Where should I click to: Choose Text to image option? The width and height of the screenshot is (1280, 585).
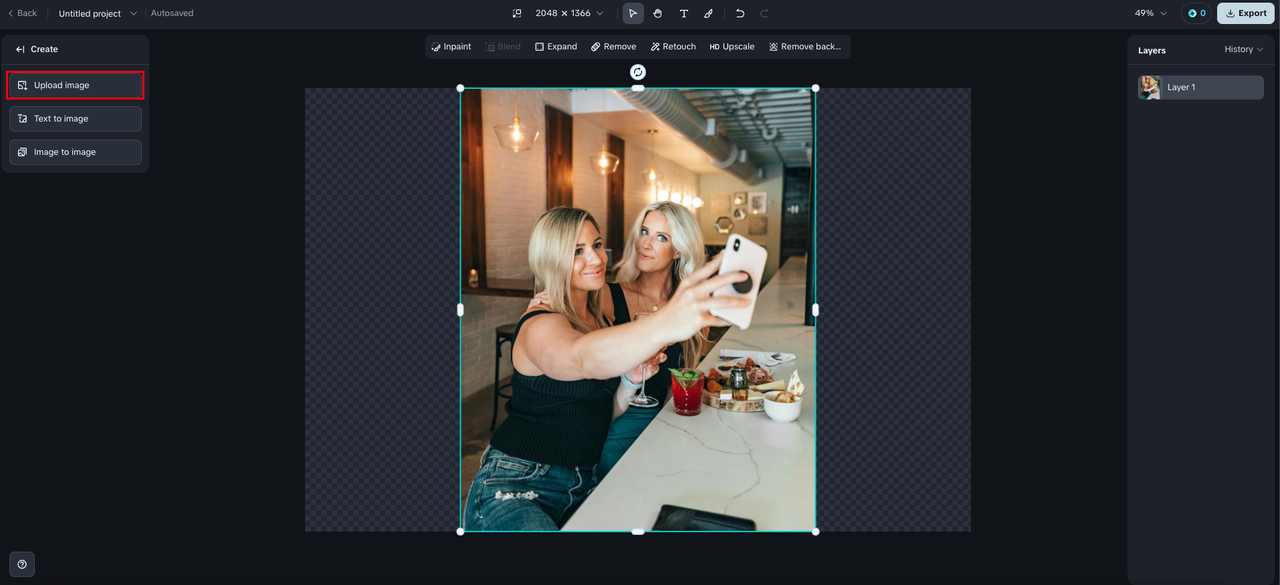point(75,119)
